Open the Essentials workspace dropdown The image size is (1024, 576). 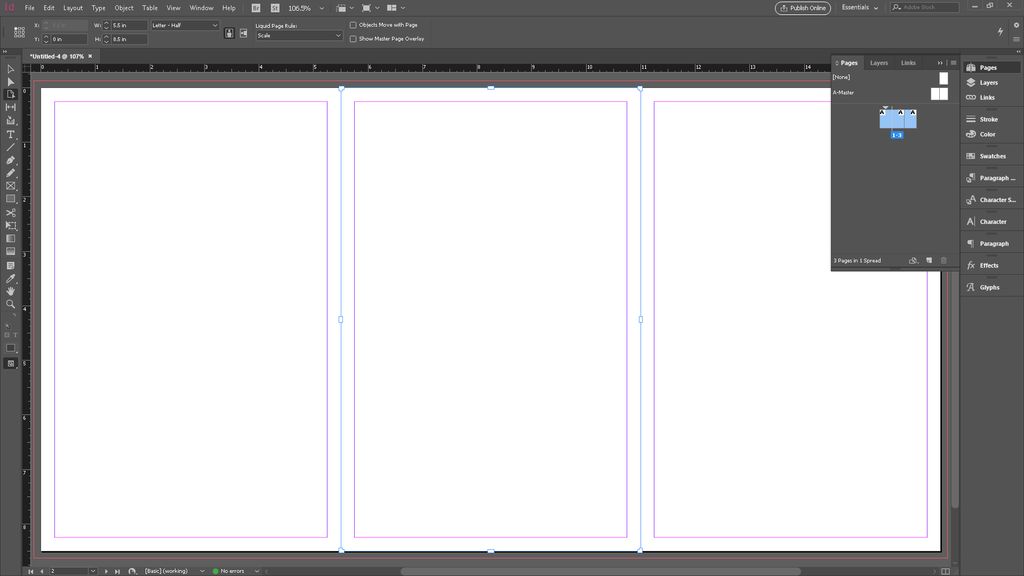coord(860,8)
